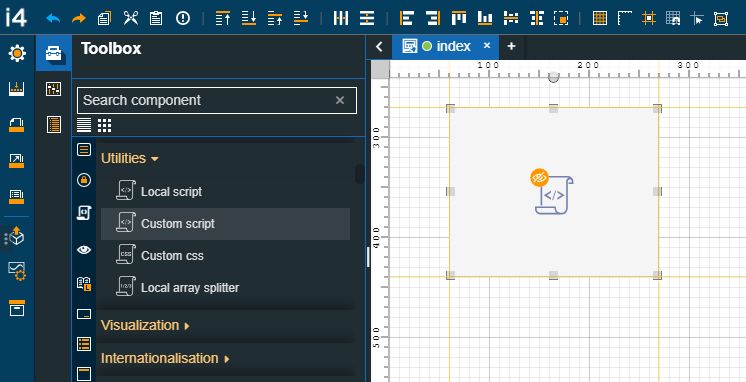The image size is (746, 382).
Task: Select the script widget on canvas
Action: [554, 192]
